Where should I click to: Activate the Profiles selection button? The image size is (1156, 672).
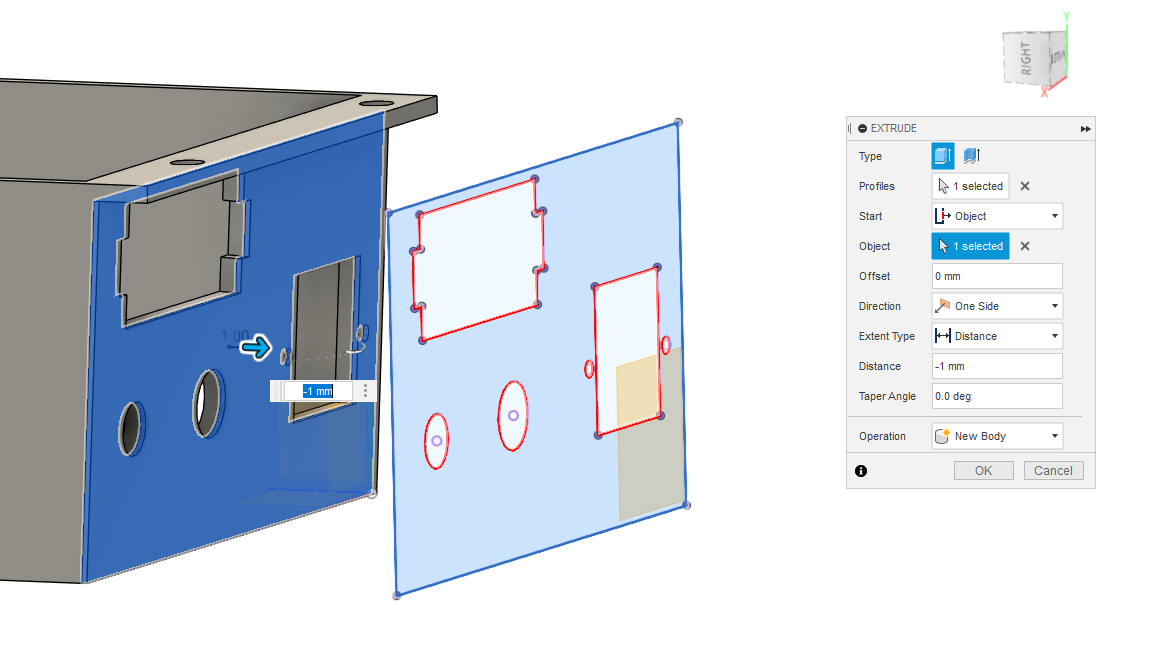coord(970,186)
